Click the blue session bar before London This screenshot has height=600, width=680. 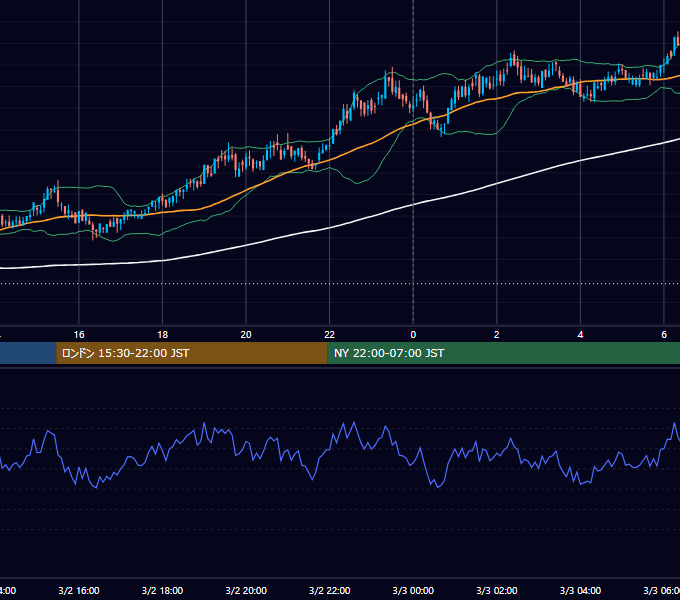coord(28,353)
